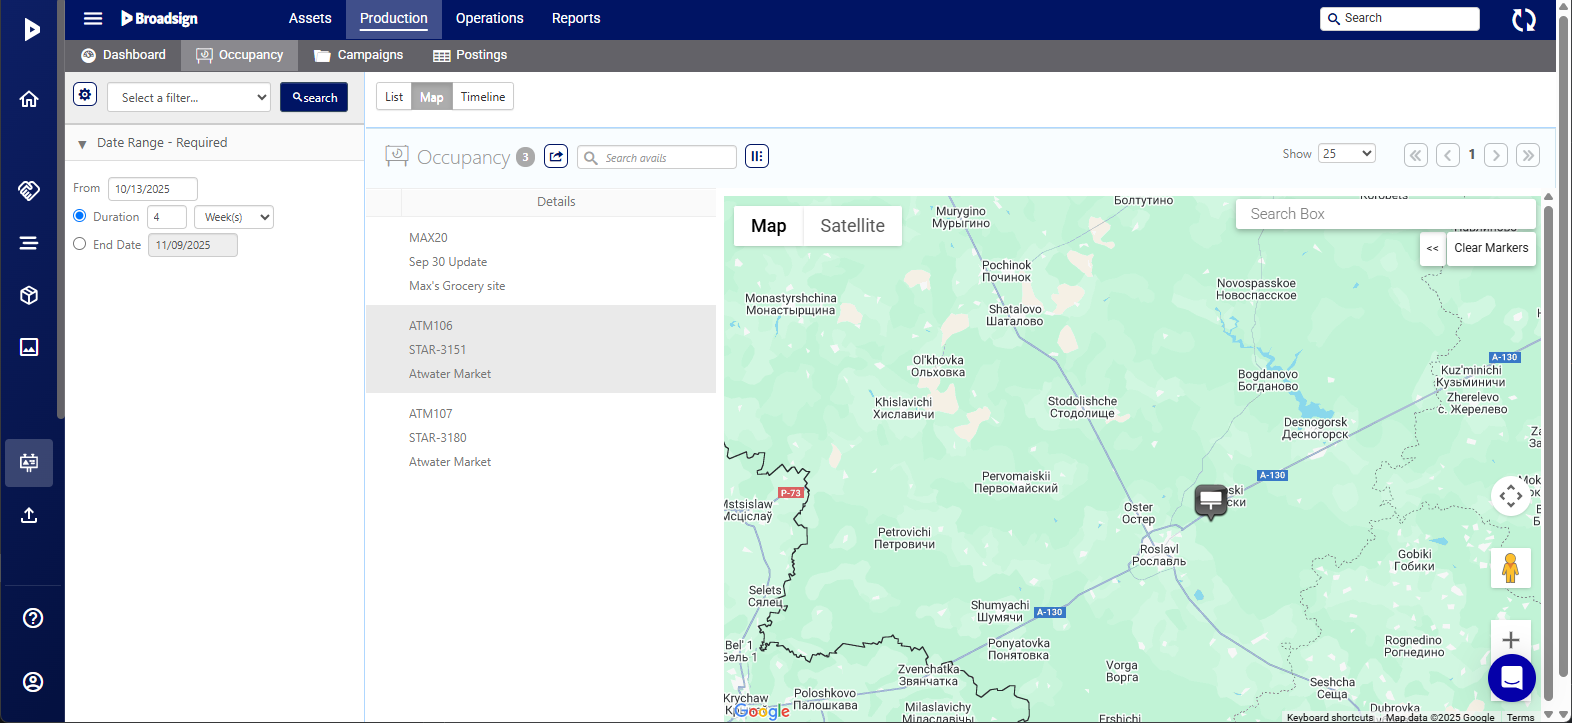The height and width of the screenshot is (723, 1572).
Task: Focus the map Search Box field
Action: [x=1386, y=214]
